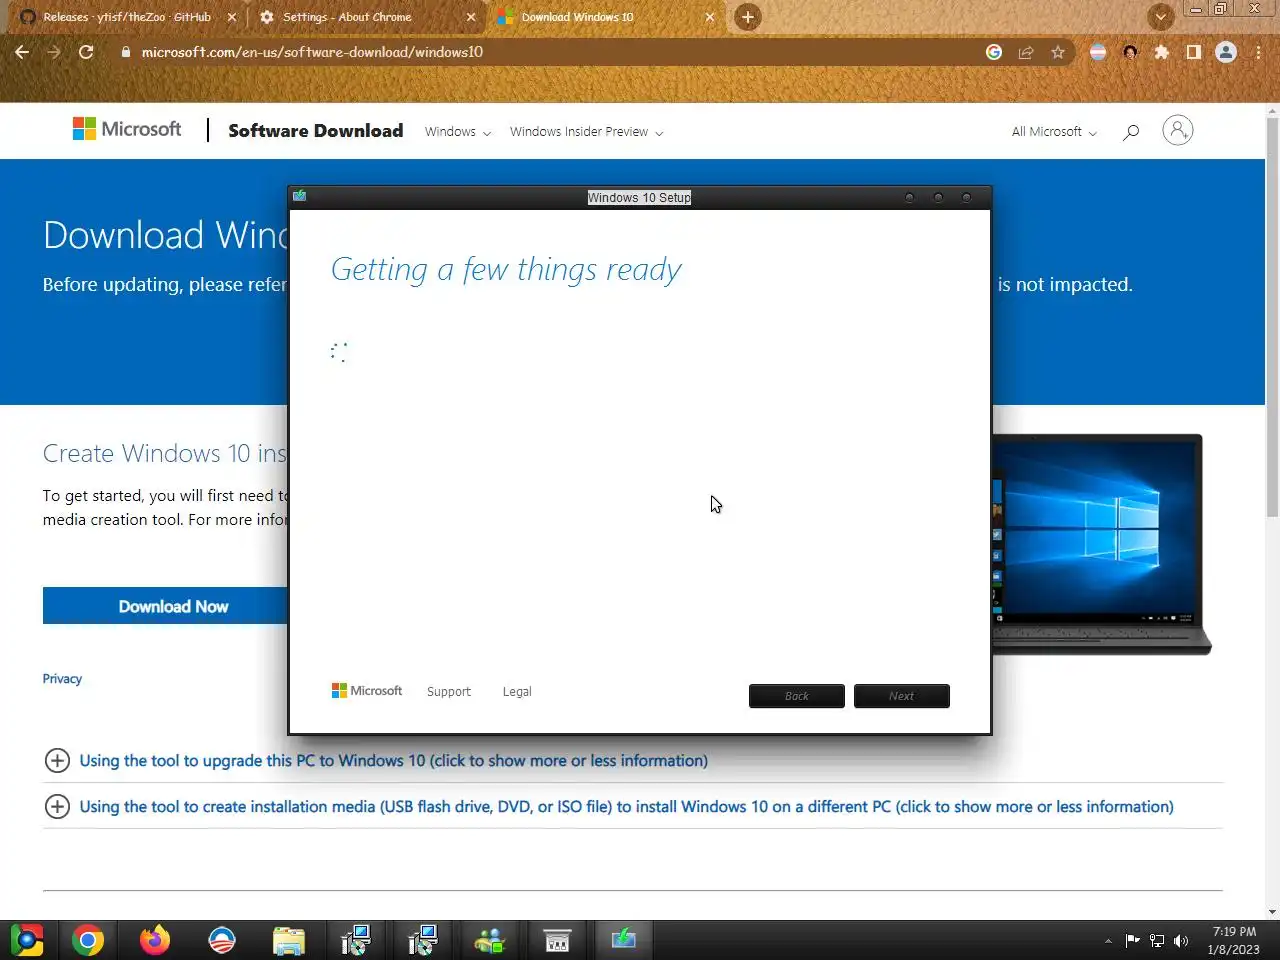Toggle the Chrome side panel

1194,52
